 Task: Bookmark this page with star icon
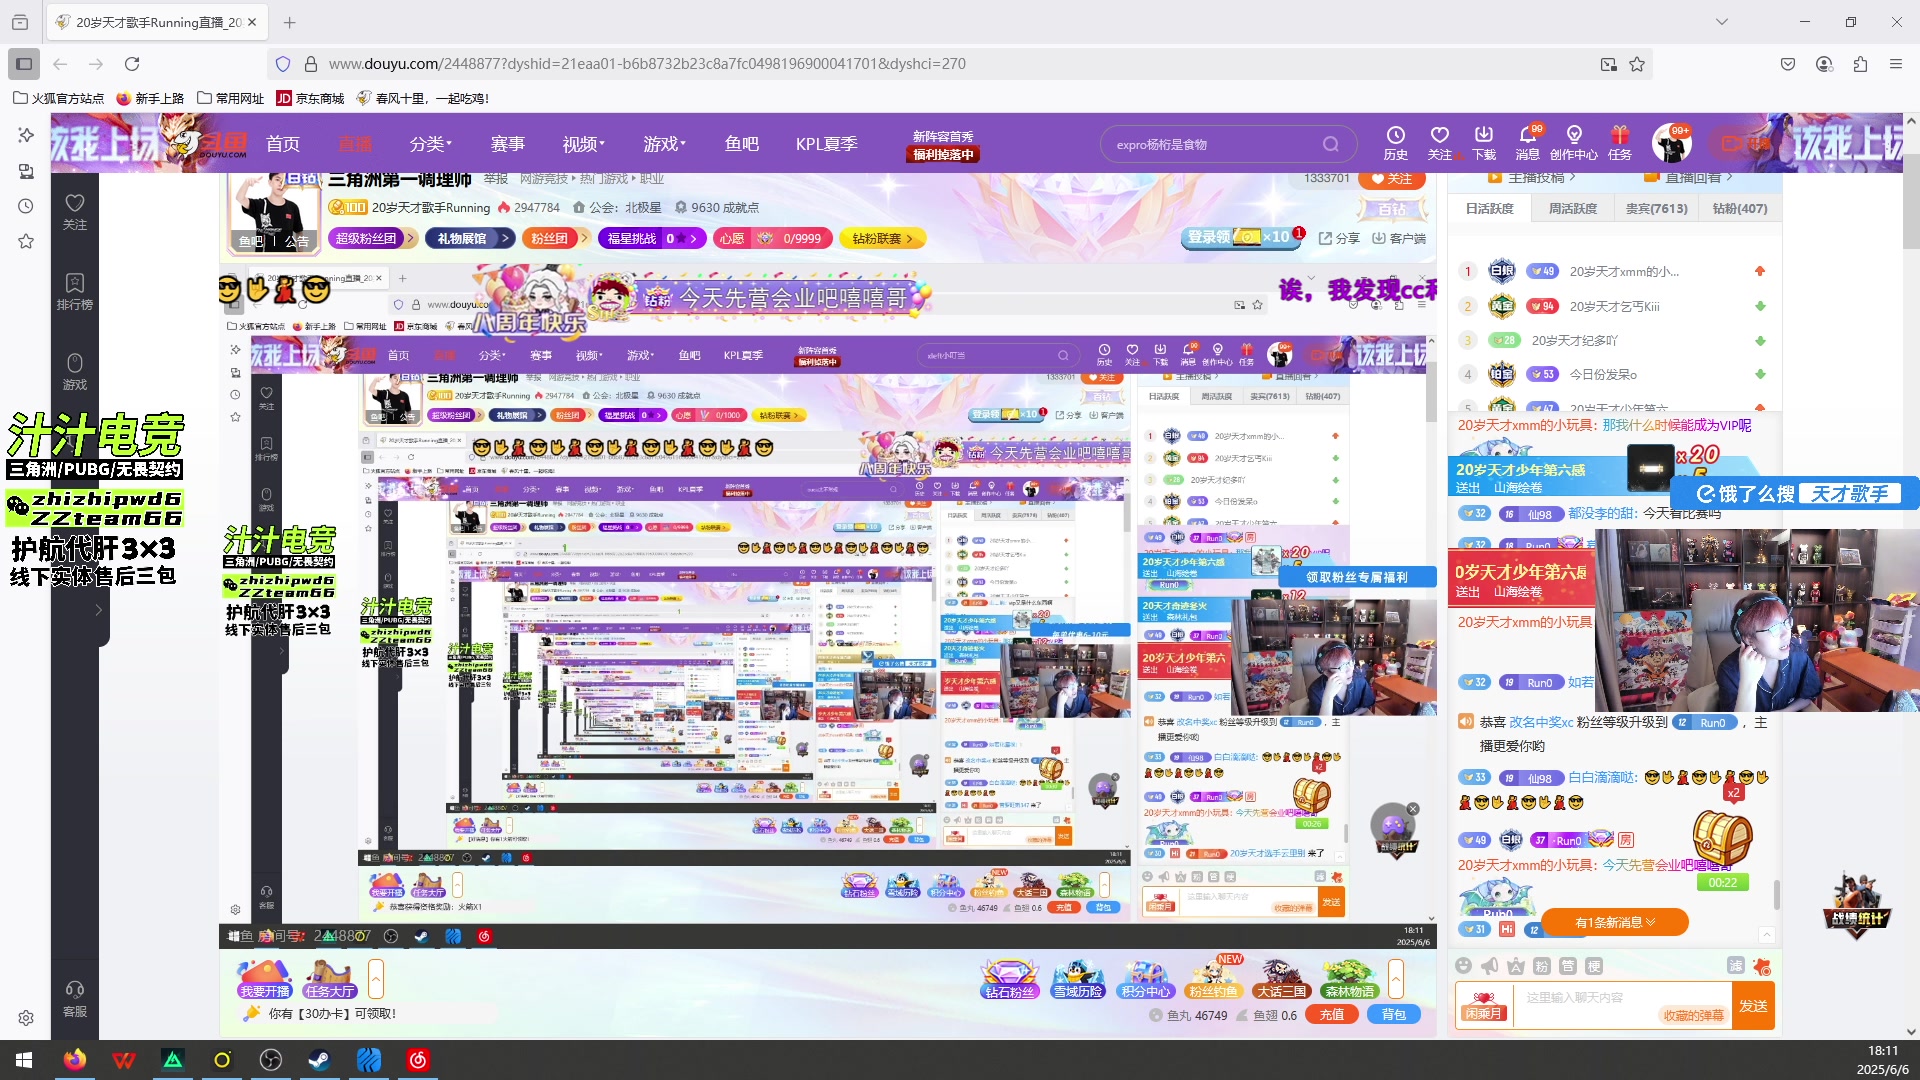[1637, 64]
